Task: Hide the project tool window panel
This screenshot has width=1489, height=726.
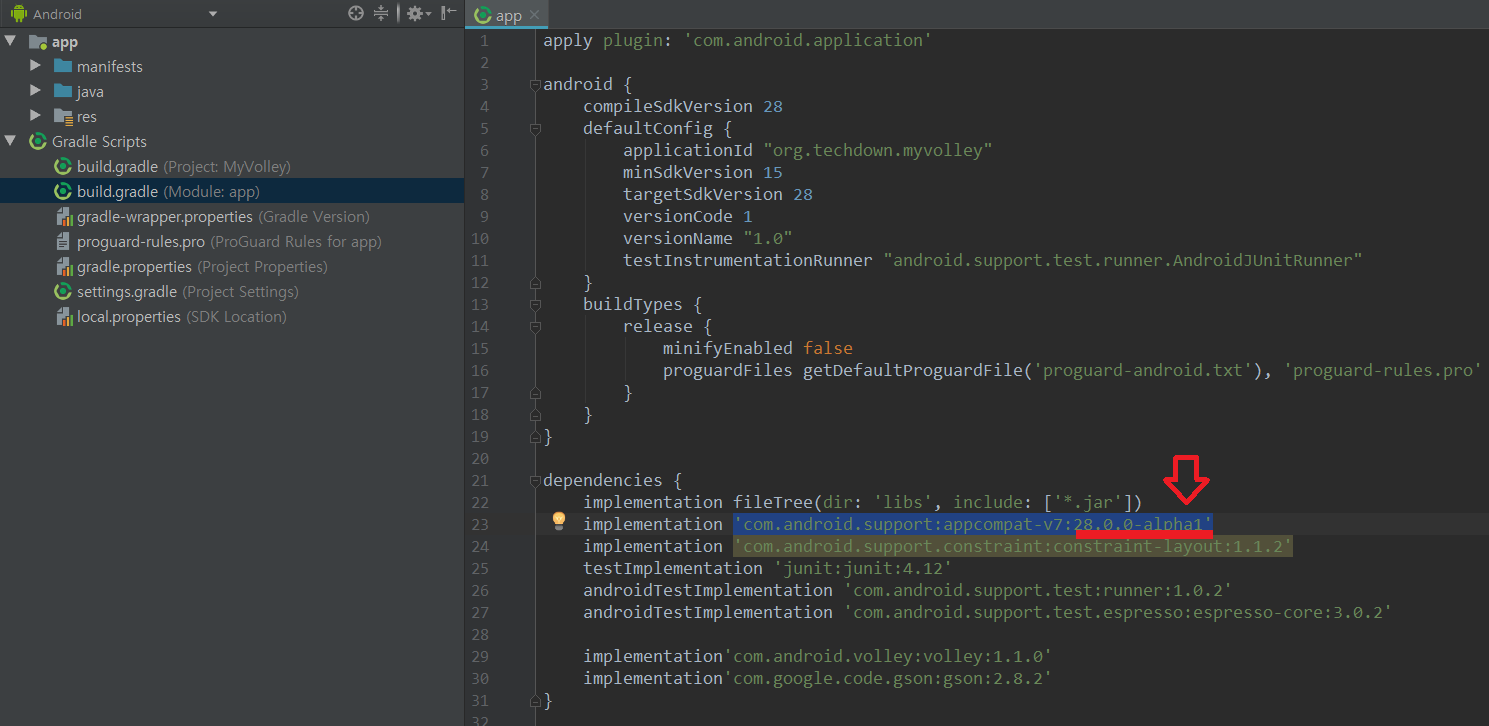Action: pyautogui.click(x=449, y=14)
